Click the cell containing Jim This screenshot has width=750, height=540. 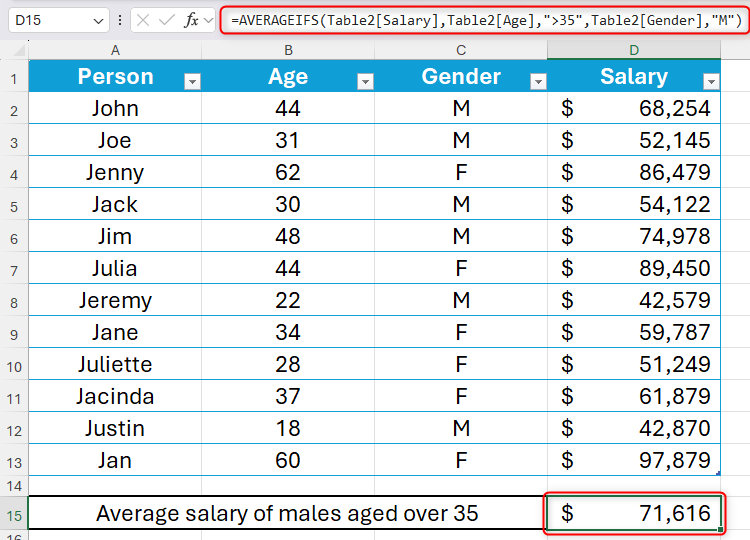tap(115, 236)
